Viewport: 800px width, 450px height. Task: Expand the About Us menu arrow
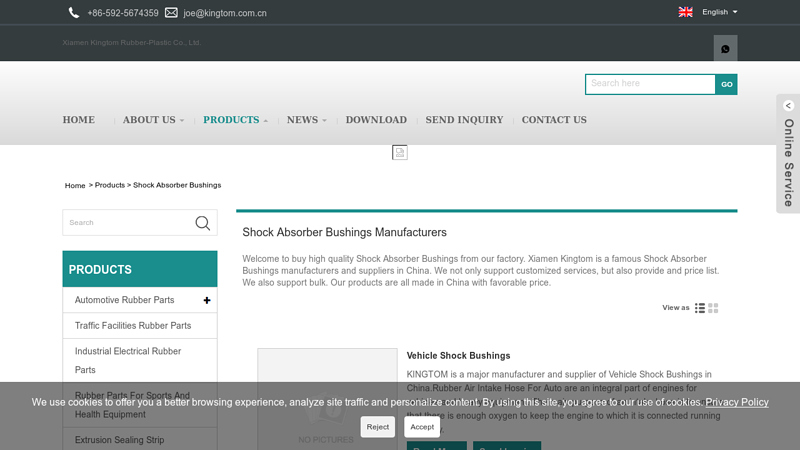[182, 121]
